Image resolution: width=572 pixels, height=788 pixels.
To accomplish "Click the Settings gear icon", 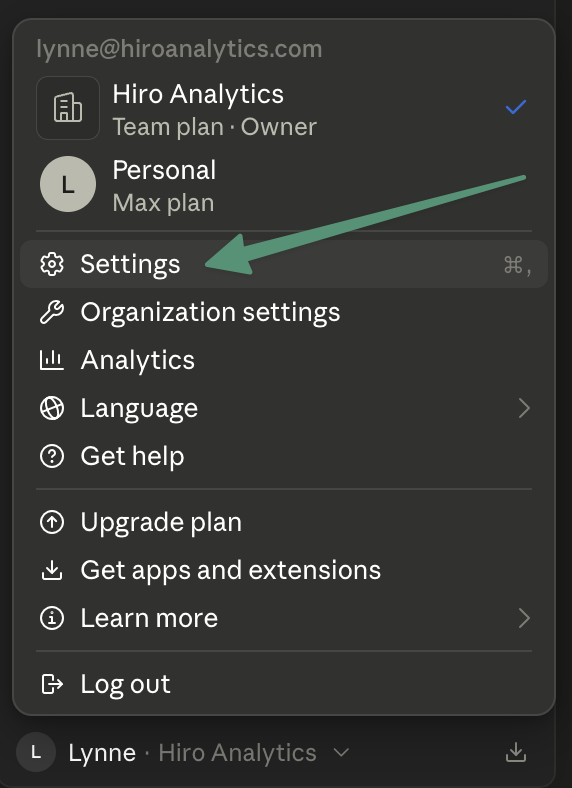I will click(52, 264).
